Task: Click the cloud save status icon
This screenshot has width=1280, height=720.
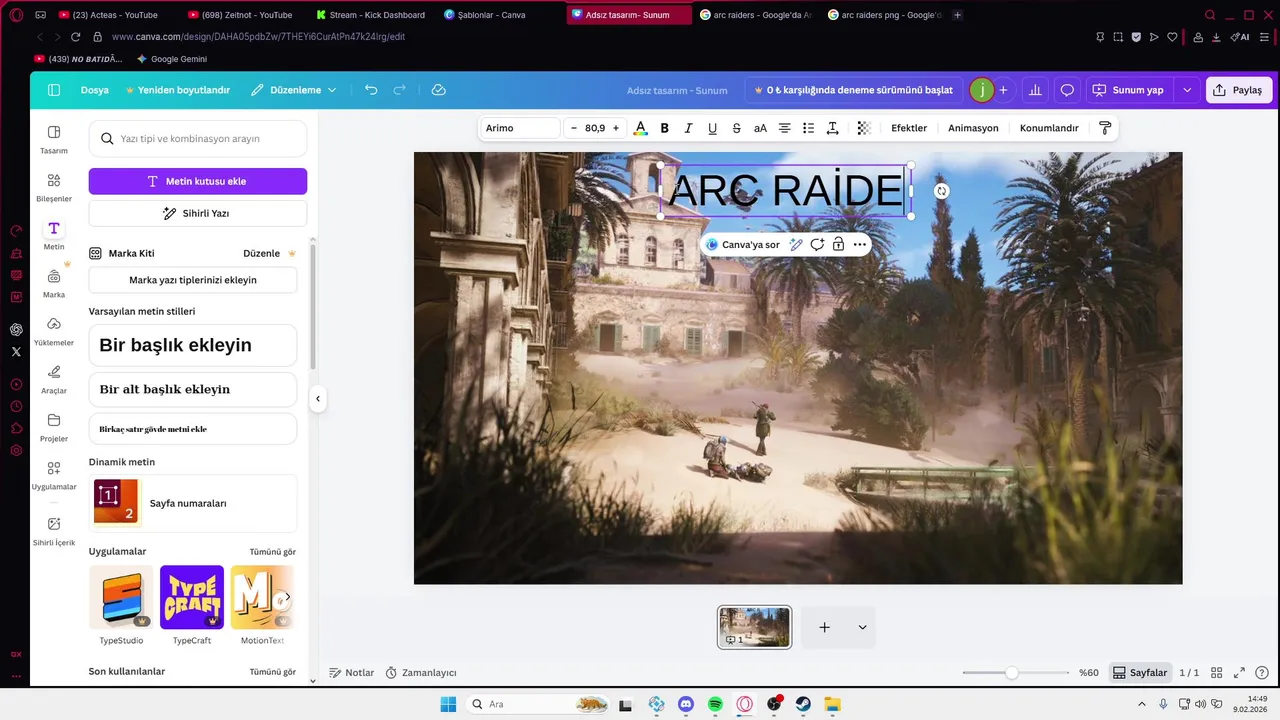Action: click(x=438, y=90)
